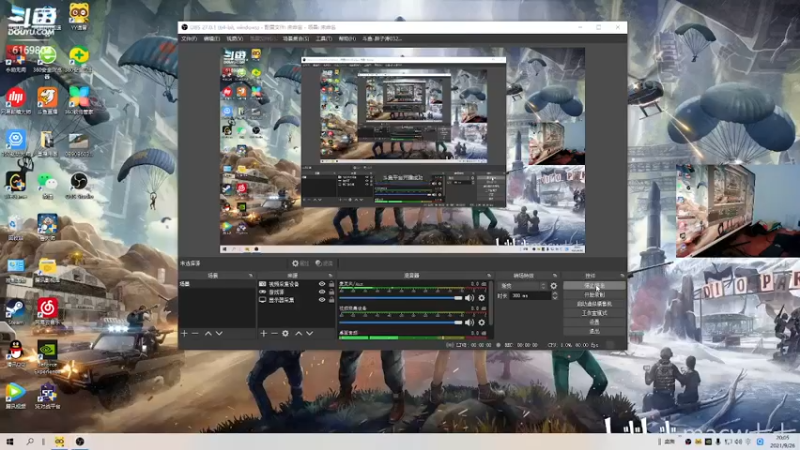Viewport: 800px width, 450px height.
Task: Open 视频采集设备 mixer channel gear menu
Action: 482,322
